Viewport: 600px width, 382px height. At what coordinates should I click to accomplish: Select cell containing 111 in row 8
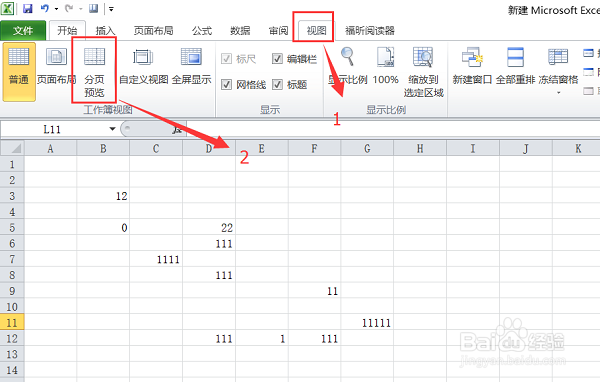coord(209,275)
